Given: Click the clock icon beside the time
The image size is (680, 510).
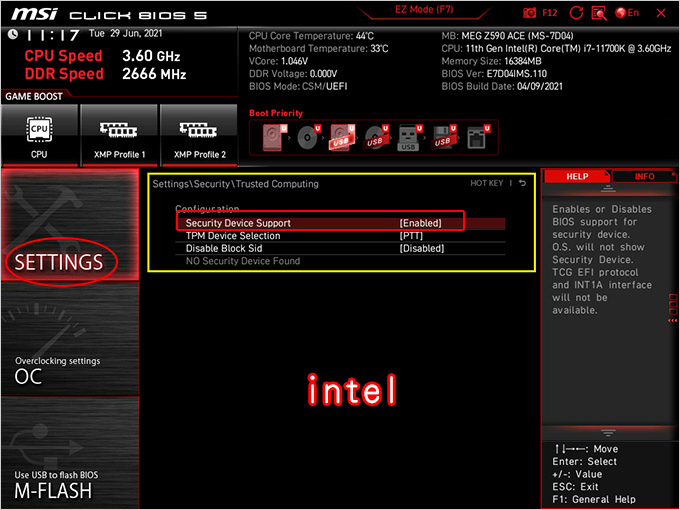Looking at the screenshot, I should point(13,34).
